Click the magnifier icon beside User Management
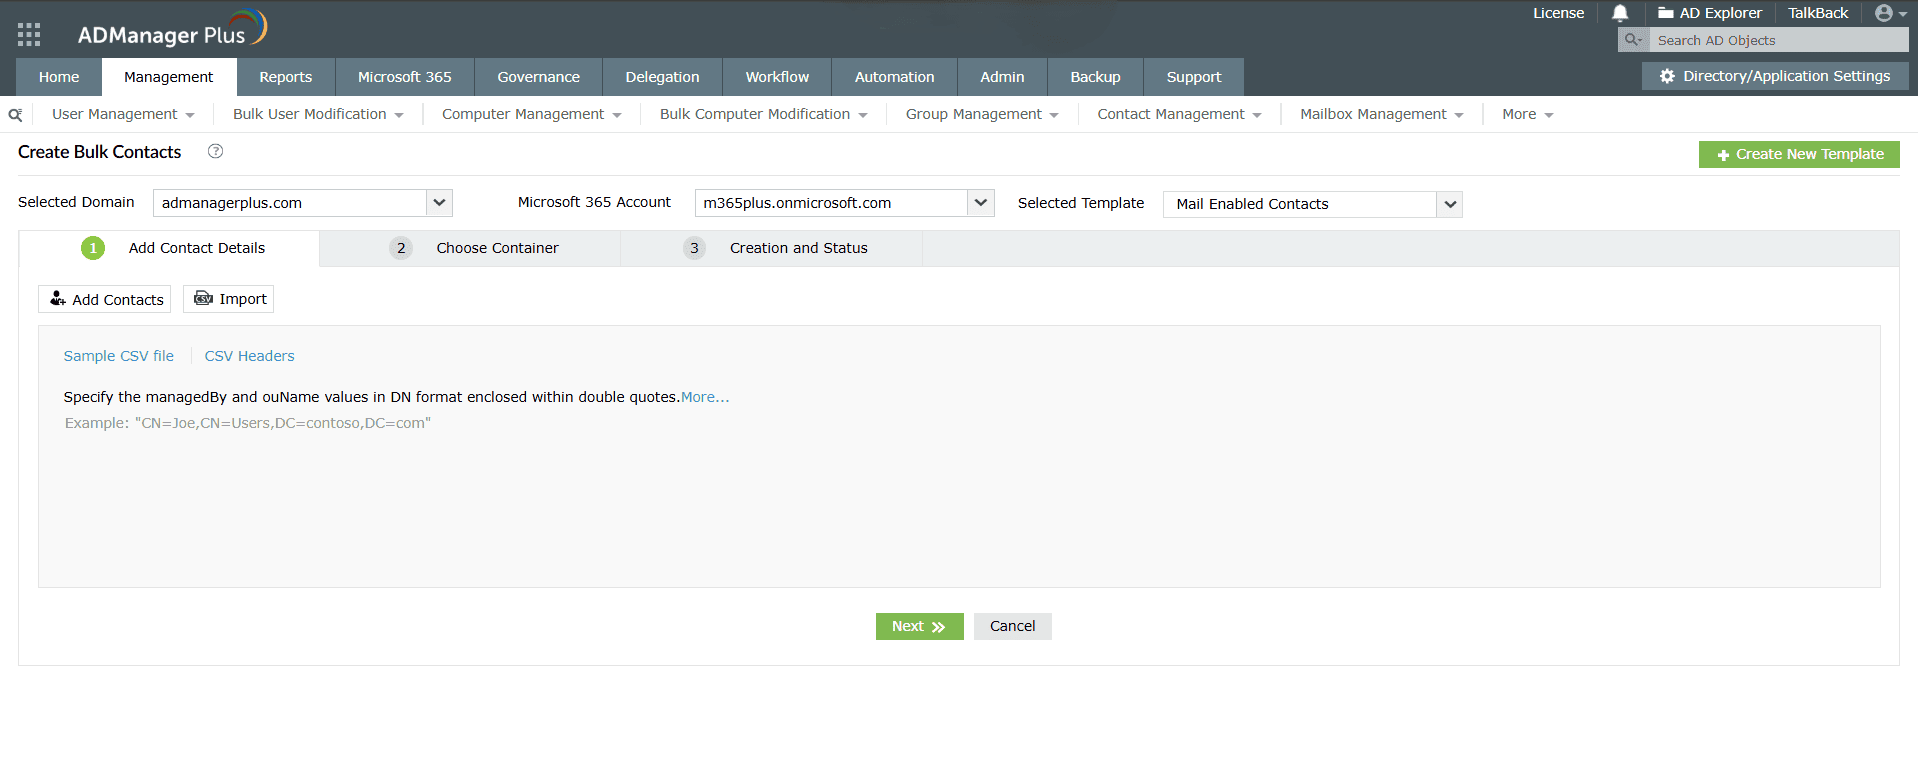1918x761 pixels. 15,115
